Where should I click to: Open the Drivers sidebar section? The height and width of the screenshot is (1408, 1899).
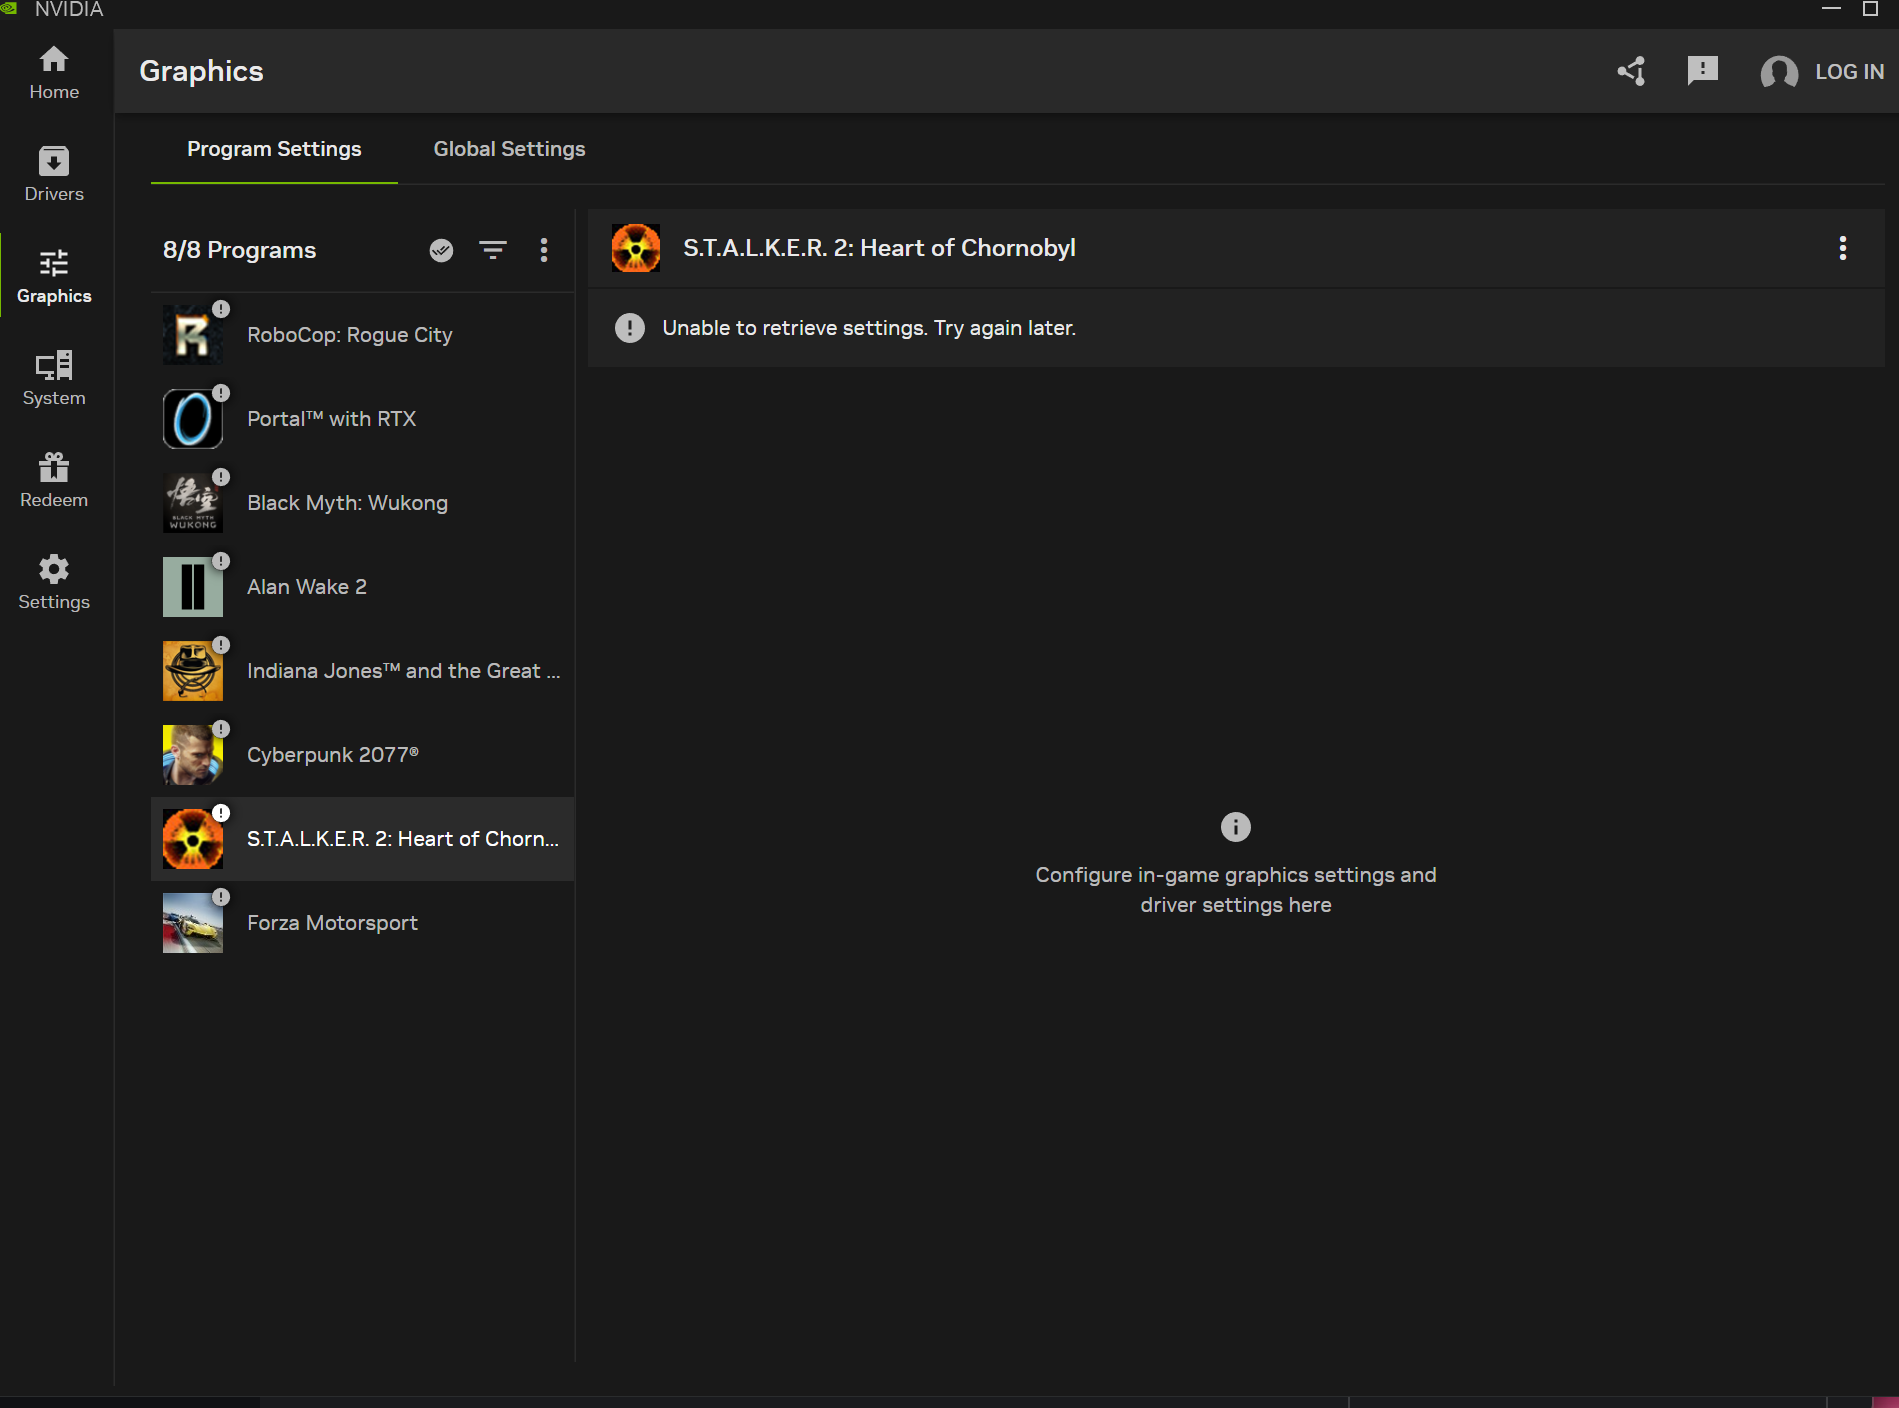coord(54,175)
